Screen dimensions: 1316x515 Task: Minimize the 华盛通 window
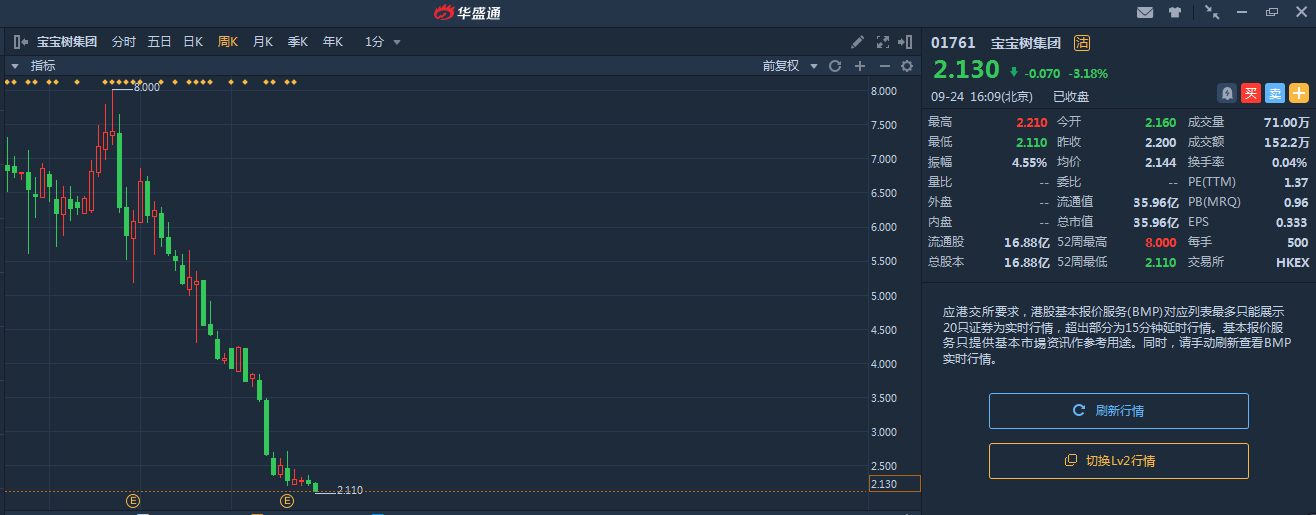[x=1243, y=12]
